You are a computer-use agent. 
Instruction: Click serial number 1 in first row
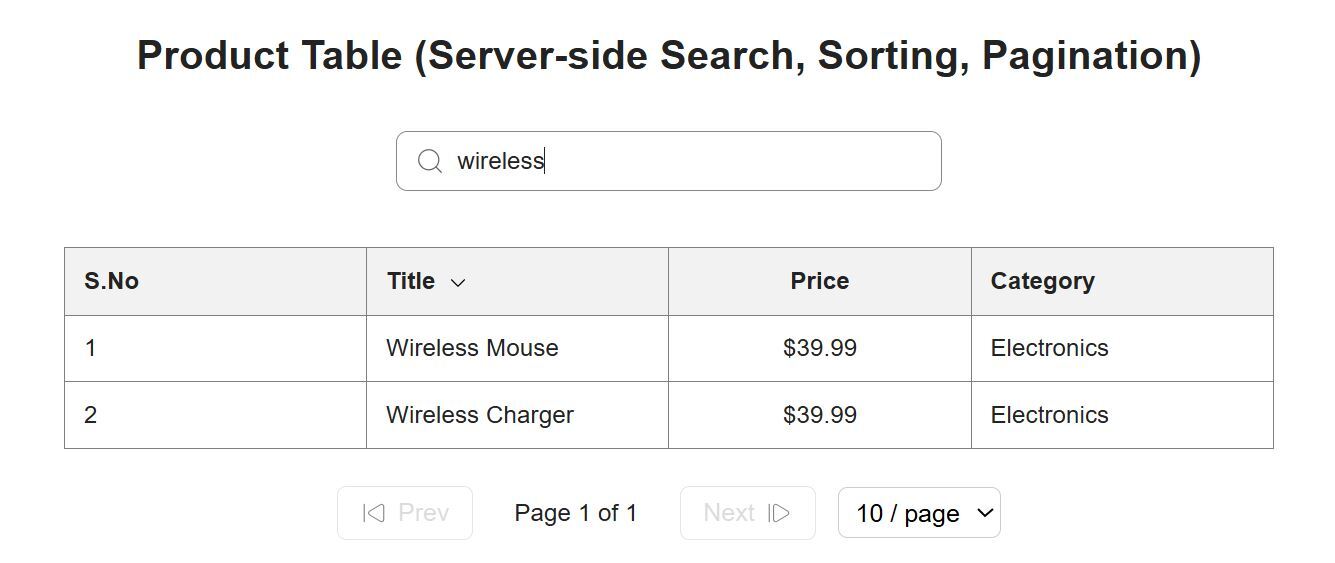click(91, 348)
